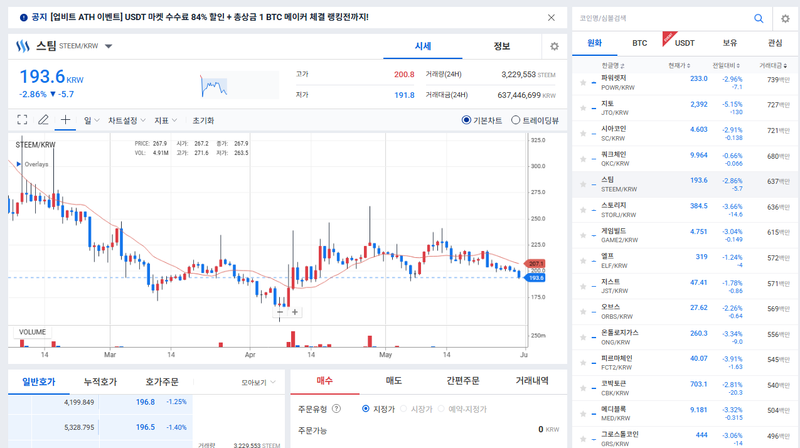Star 저스트 as favorite
Viewport: 800px width, 448px height.
click(x=583, y=286)
